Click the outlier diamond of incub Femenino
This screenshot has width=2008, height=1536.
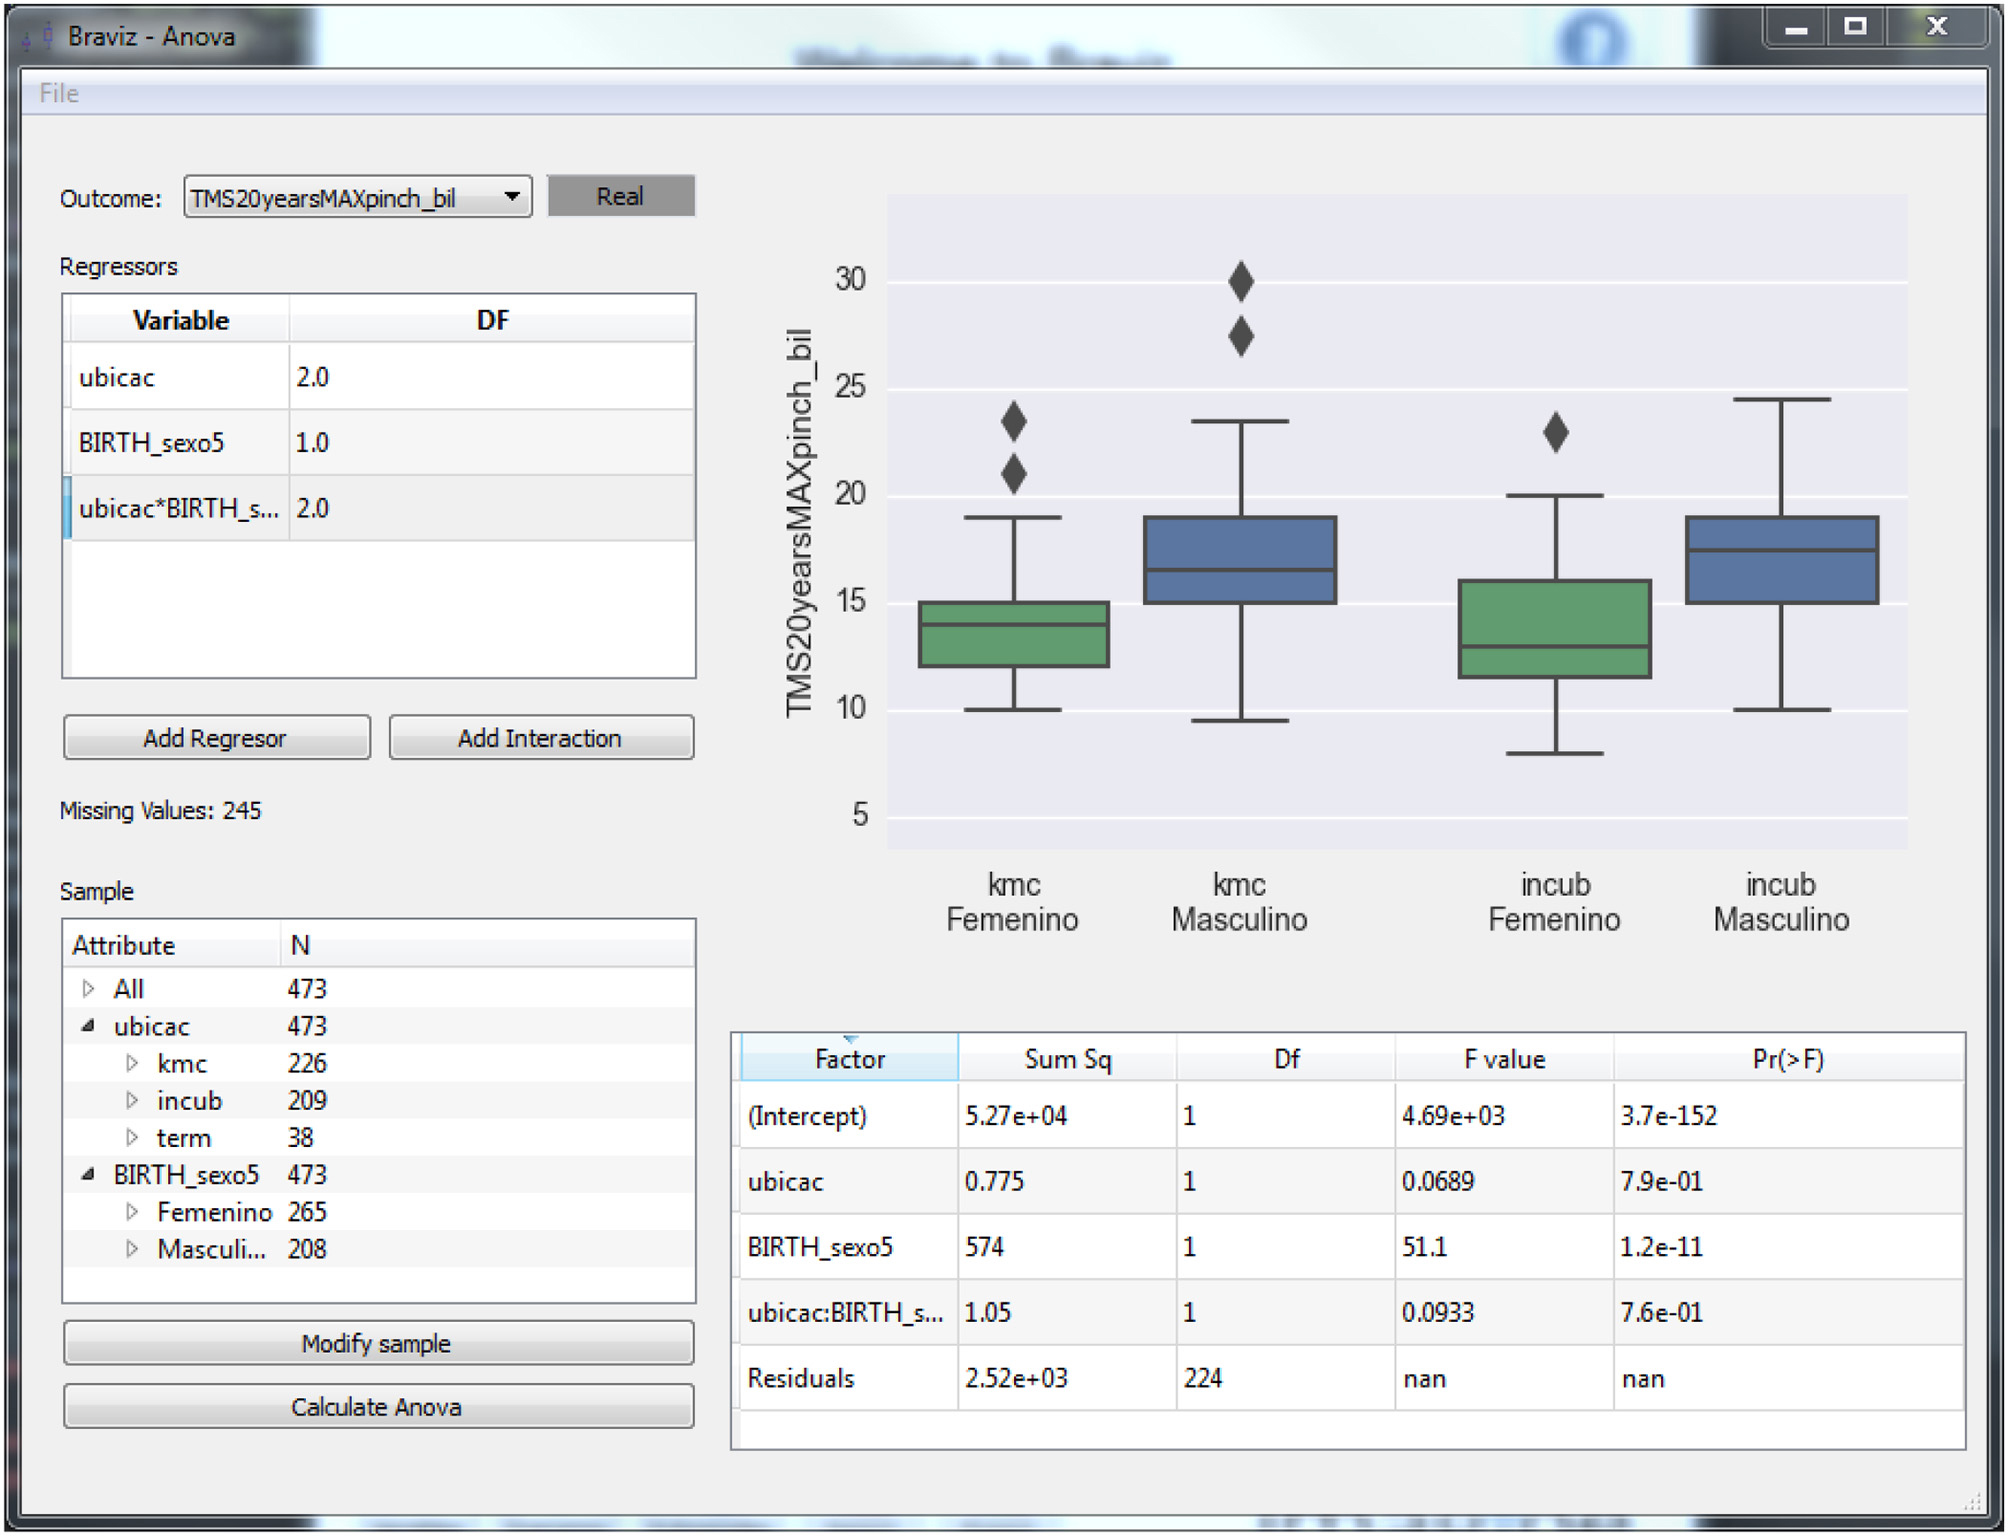[x=1556, y=433]
